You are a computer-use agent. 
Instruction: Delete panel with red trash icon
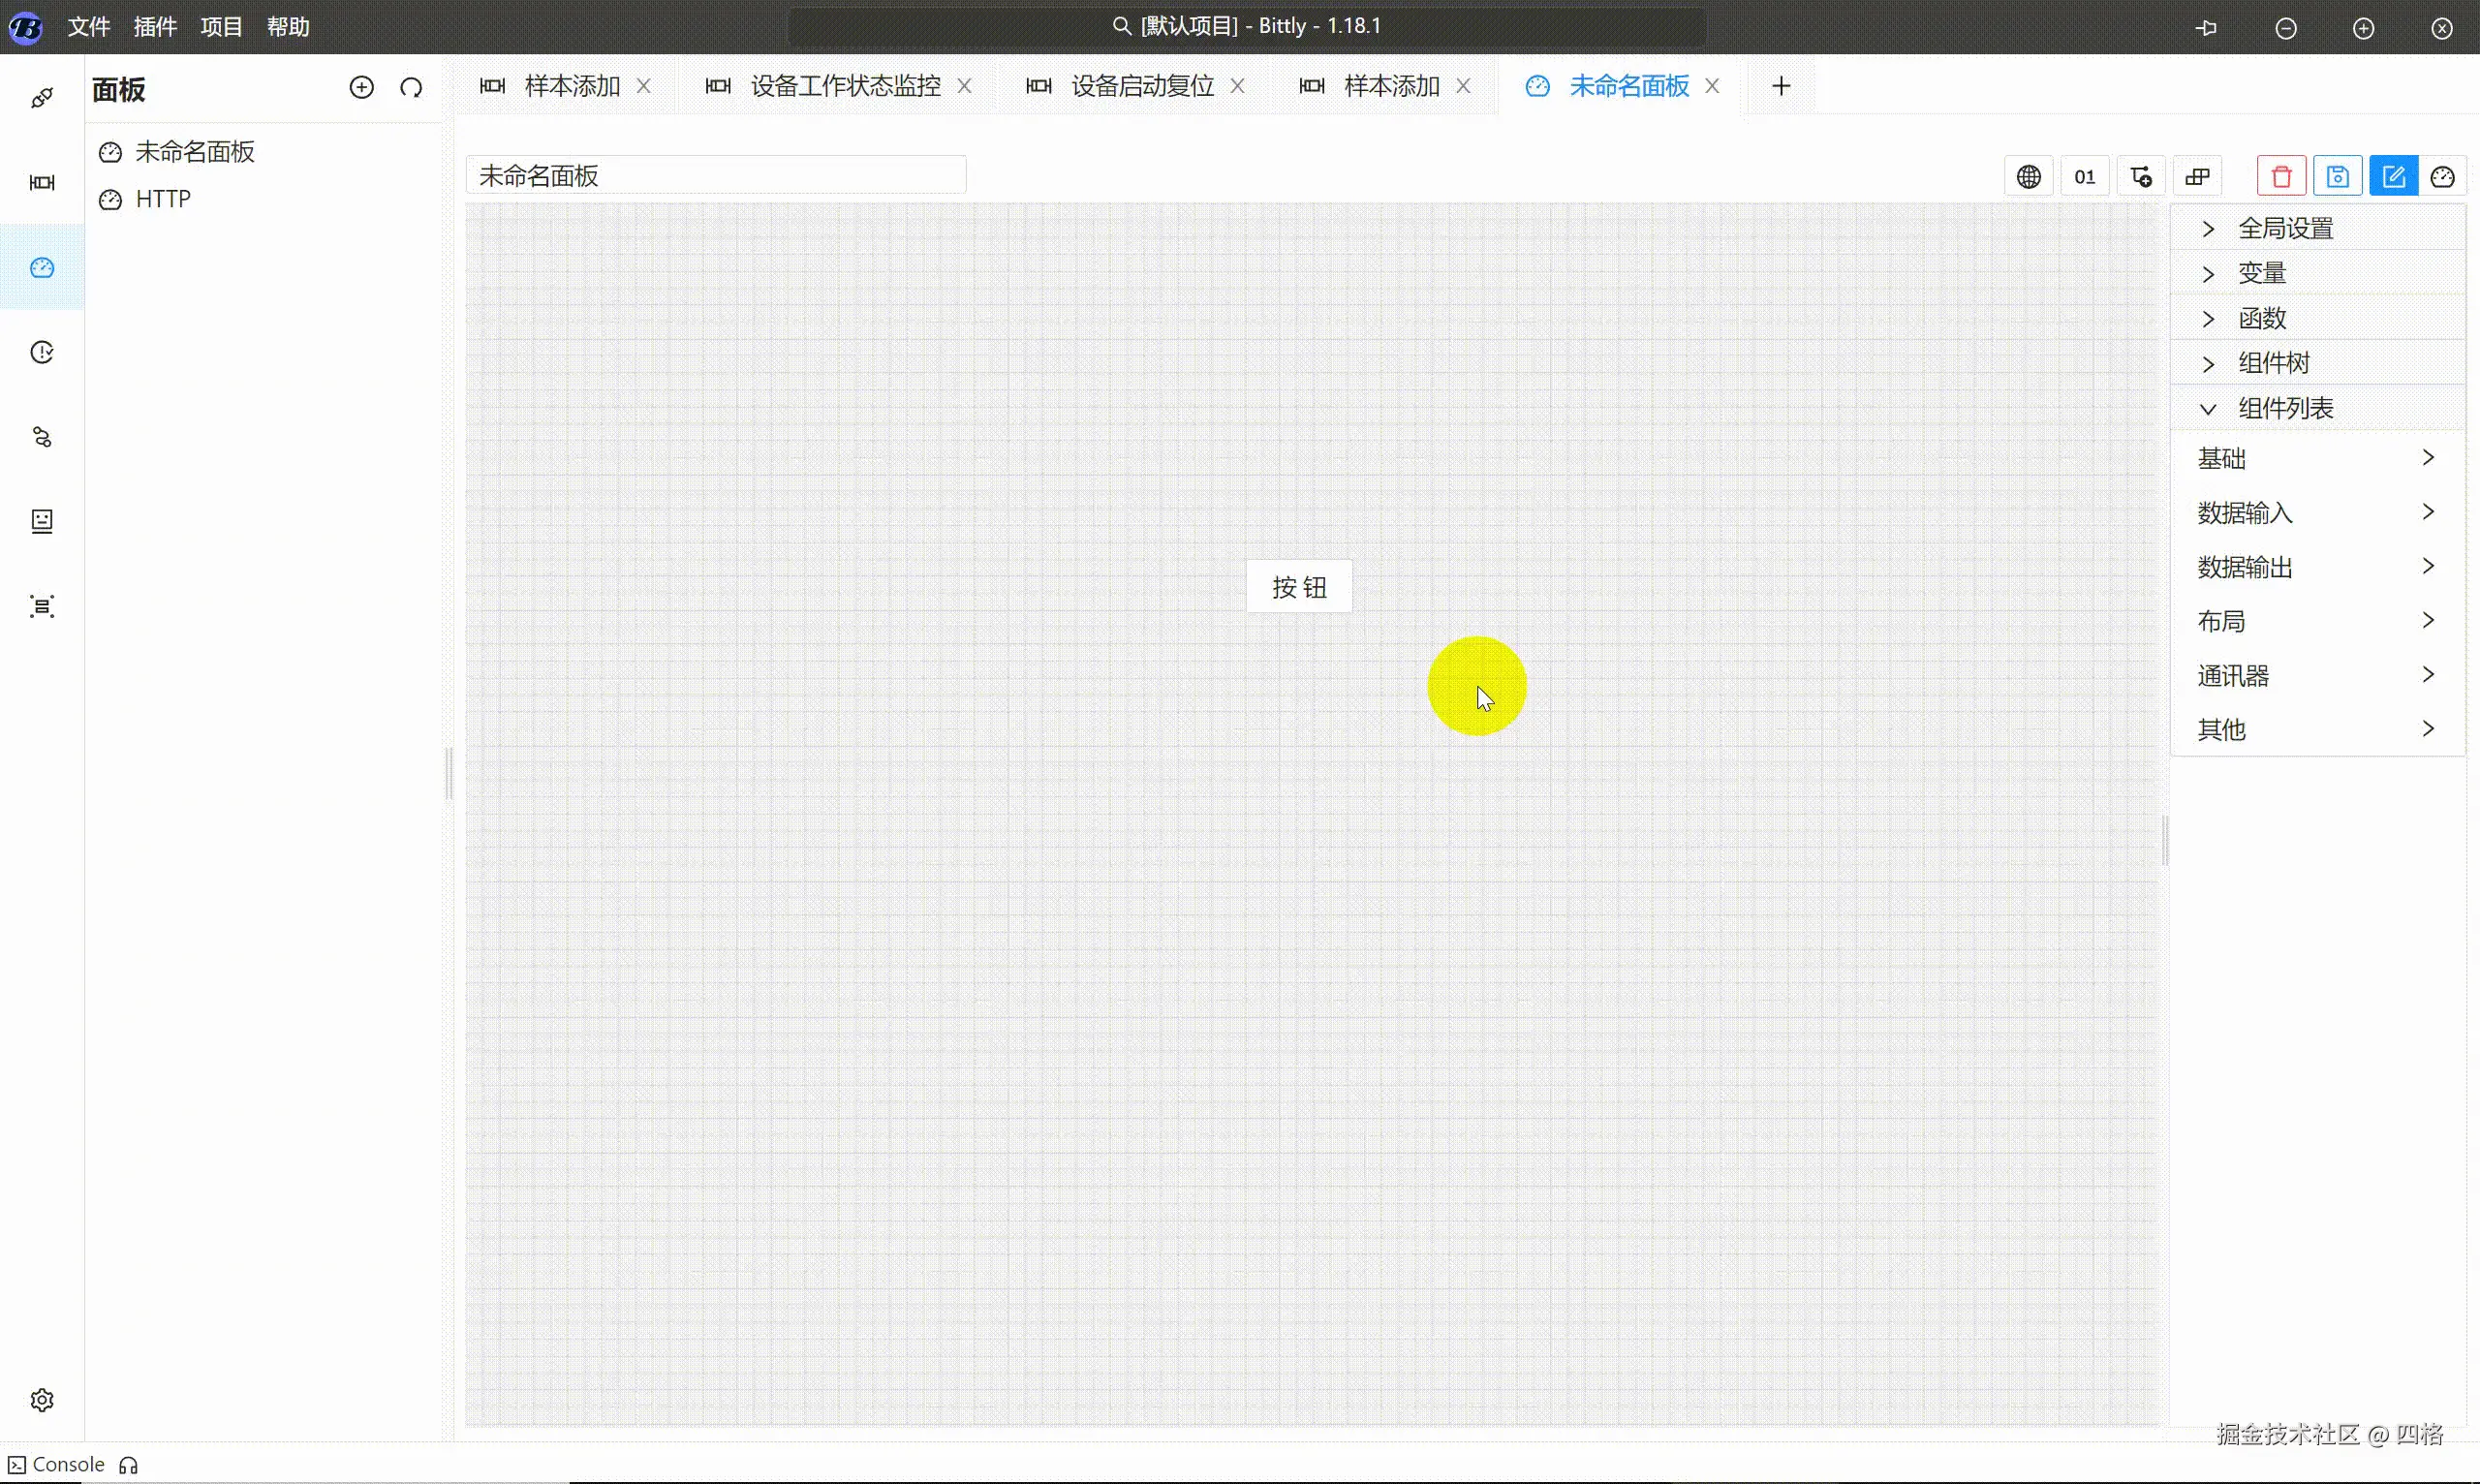click(x=2281, y=177)
